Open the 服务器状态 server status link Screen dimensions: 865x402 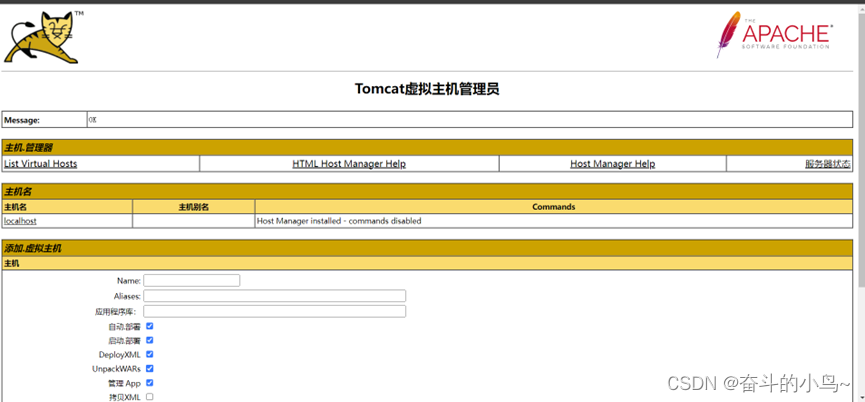(827, 164)
